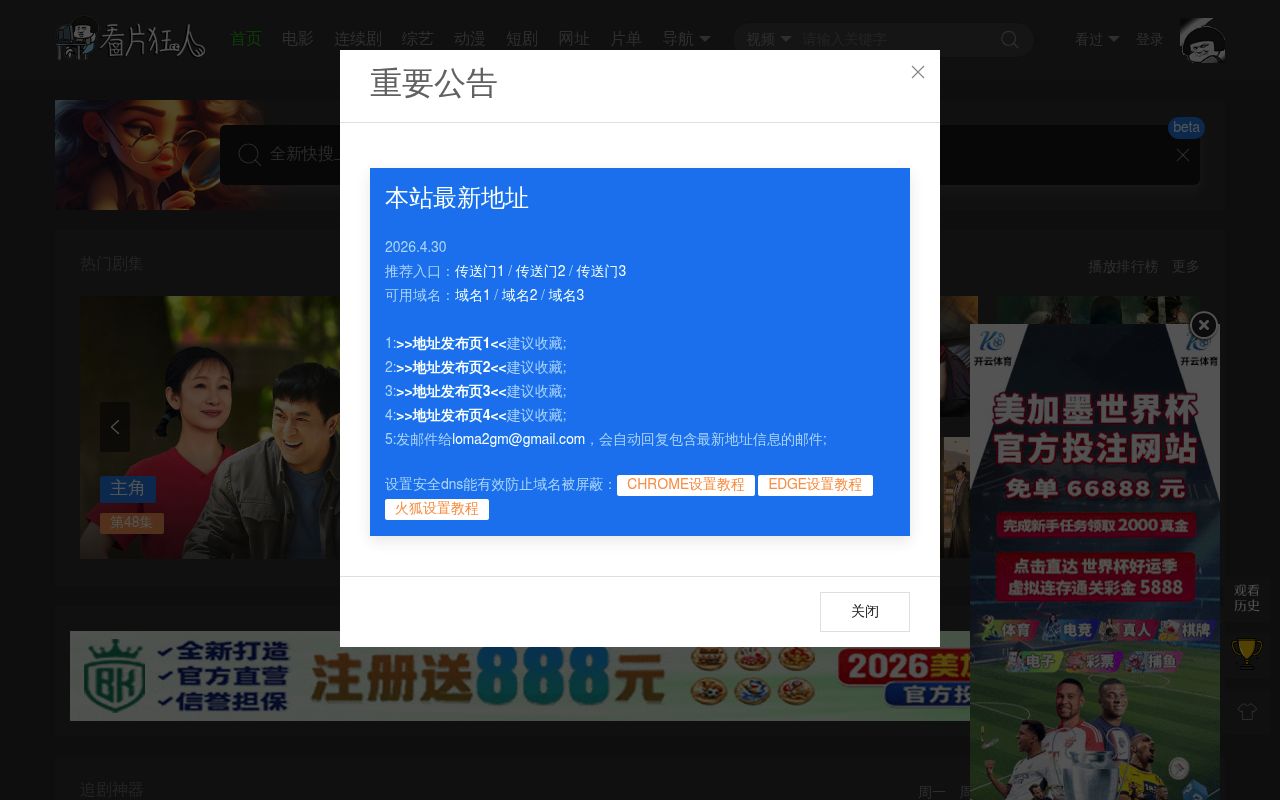Click the 热门剧集 section heading
This screenshot has width=1280, height=800.
pyautogui.click(x=112, y=264)
